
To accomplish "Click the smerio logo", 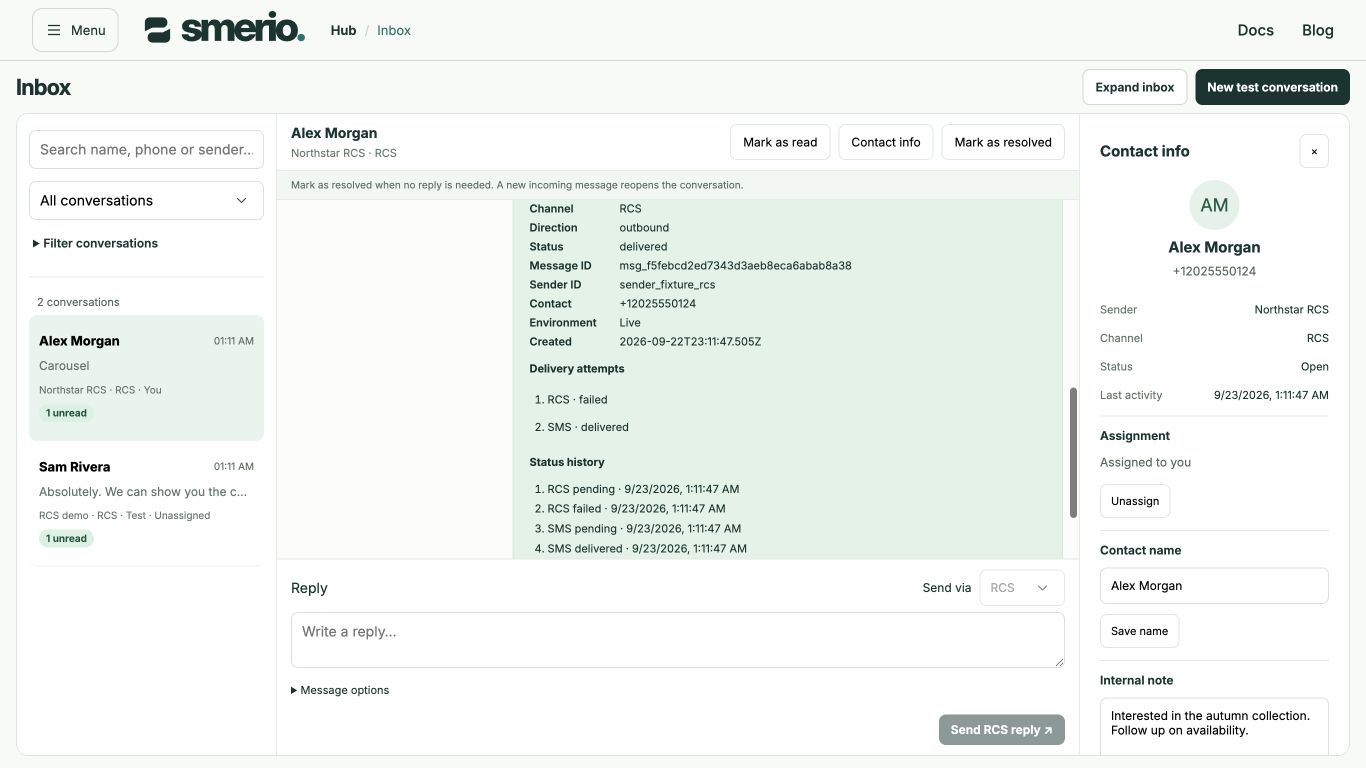I will [x=225, y=29].
